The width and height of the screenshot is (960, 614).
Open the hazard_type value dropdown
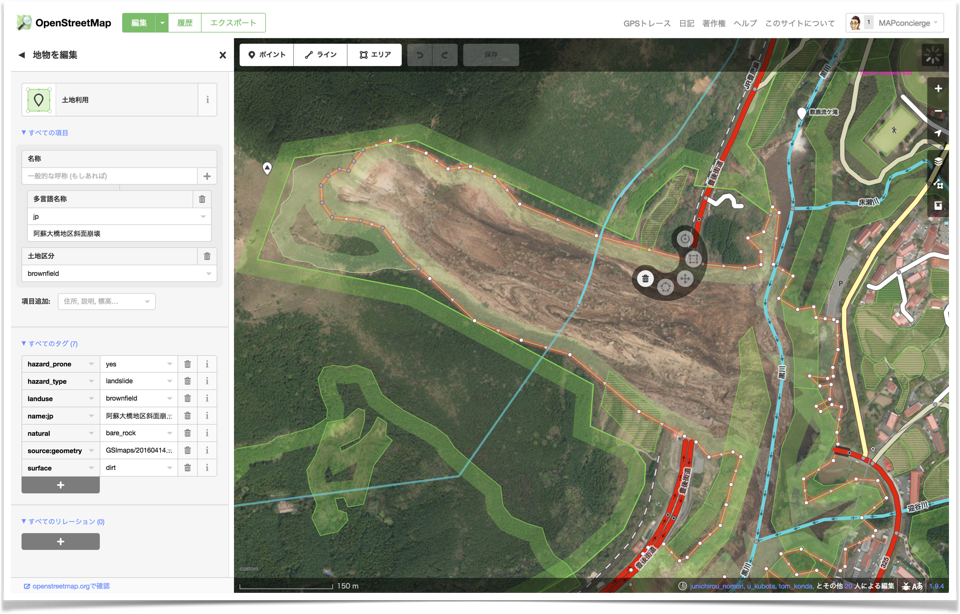pos(169,381)
